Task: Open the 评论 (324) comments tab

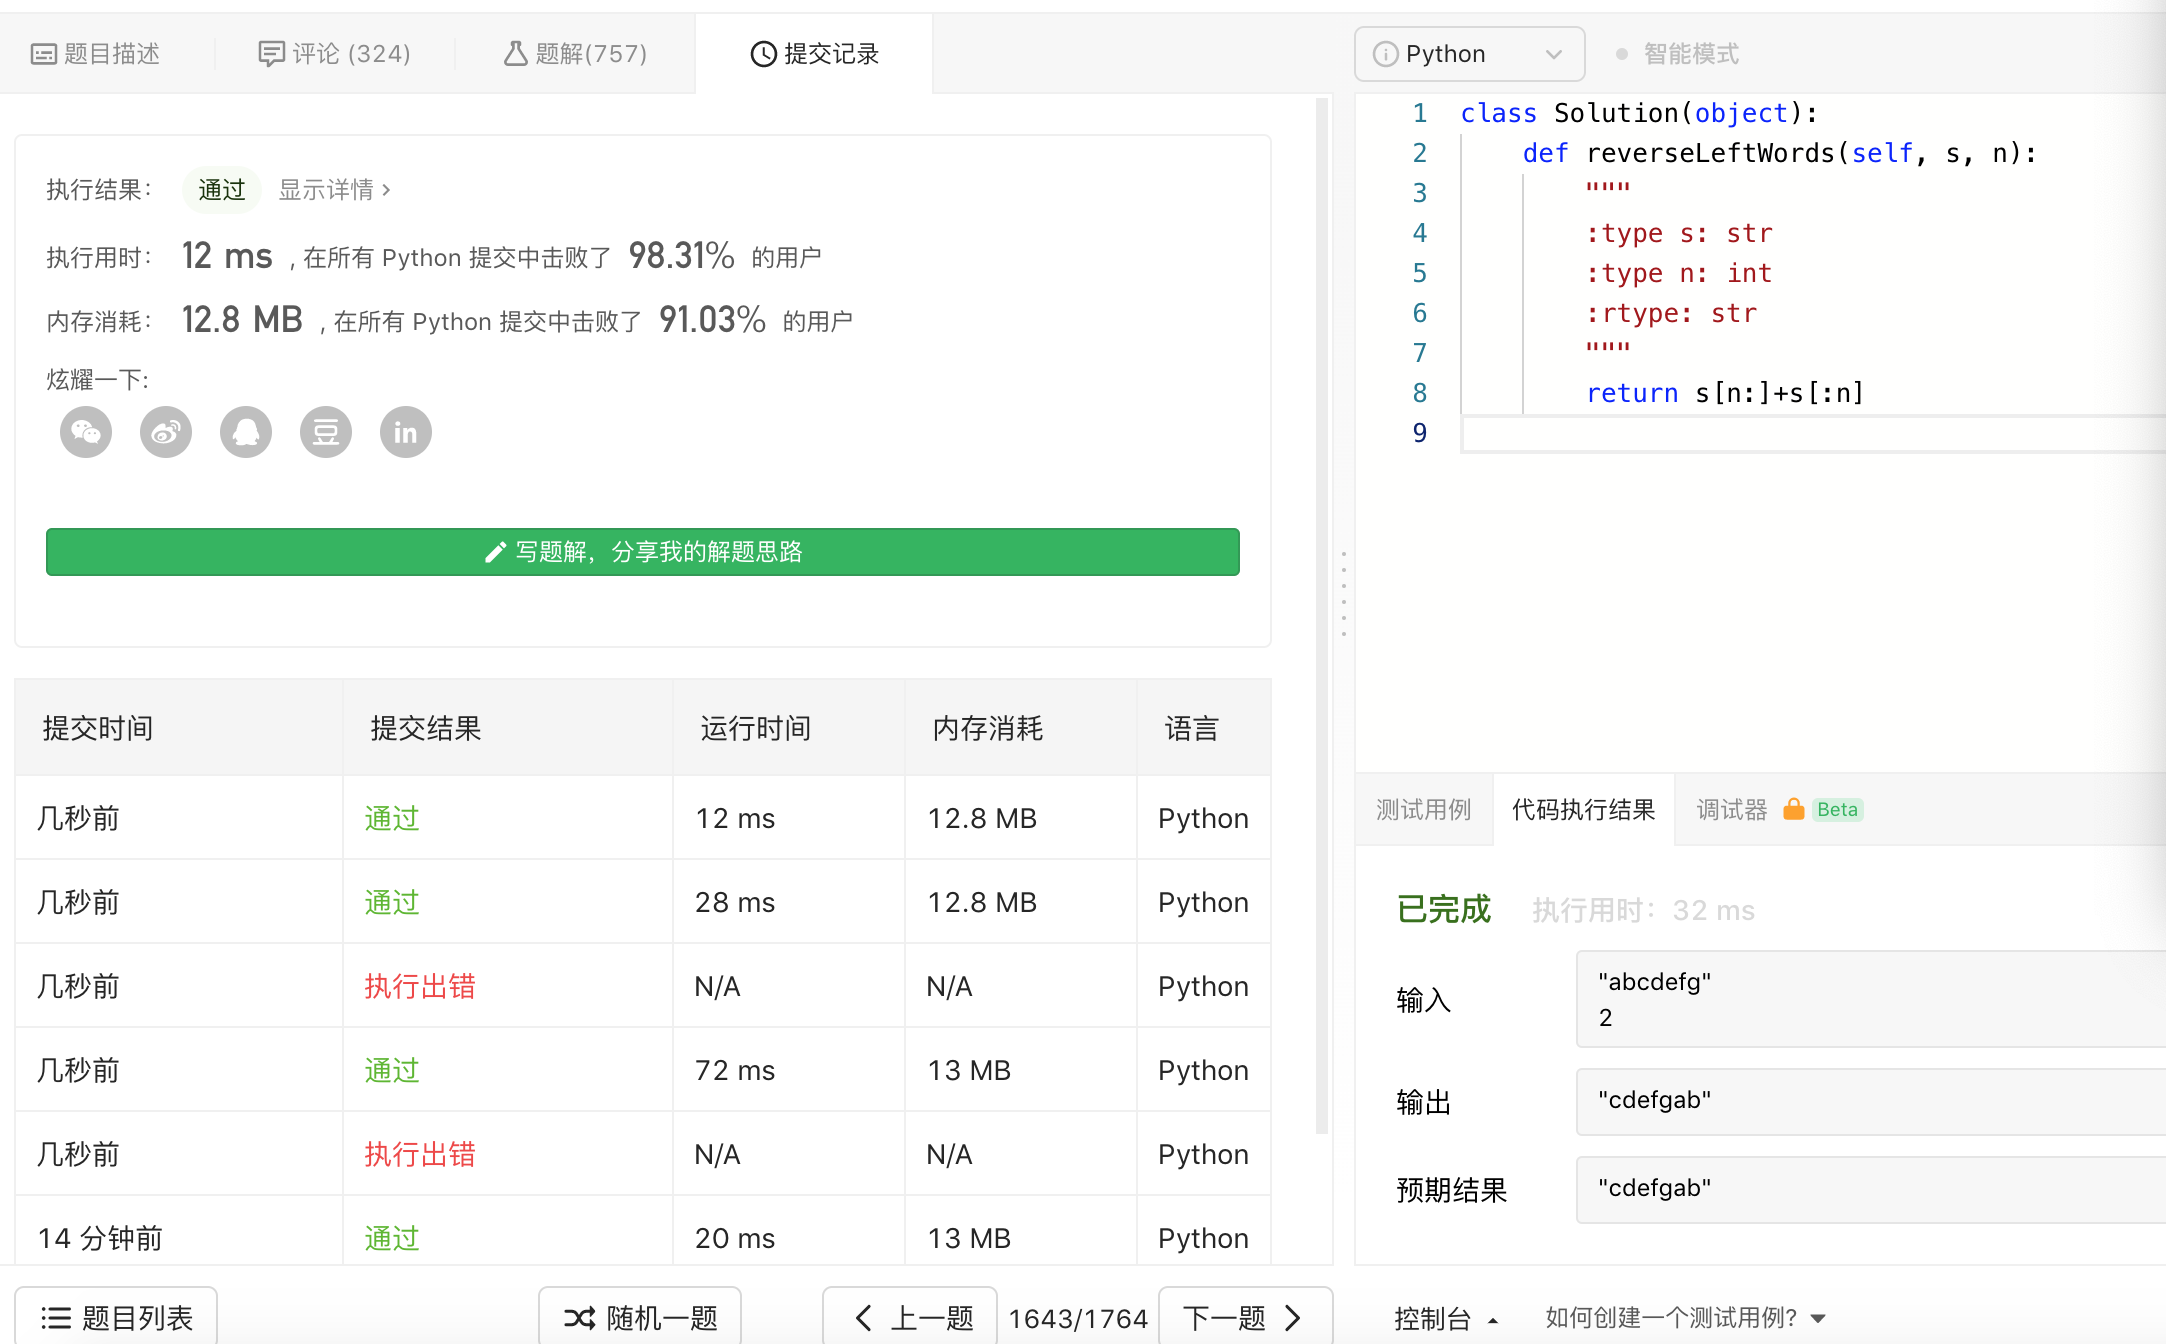Action: (335, 54)
